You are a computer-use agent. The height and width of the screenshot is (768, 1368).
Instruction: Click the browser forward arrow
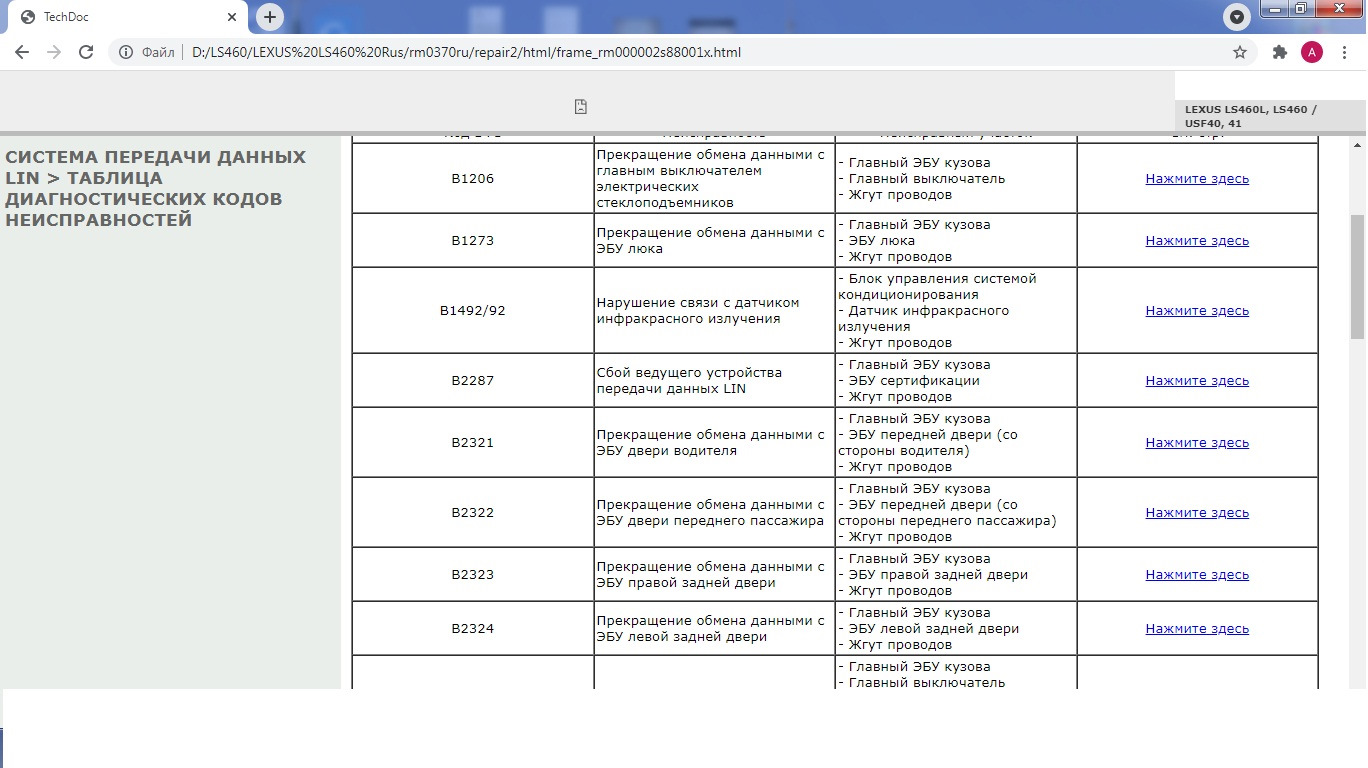(54, 52)
